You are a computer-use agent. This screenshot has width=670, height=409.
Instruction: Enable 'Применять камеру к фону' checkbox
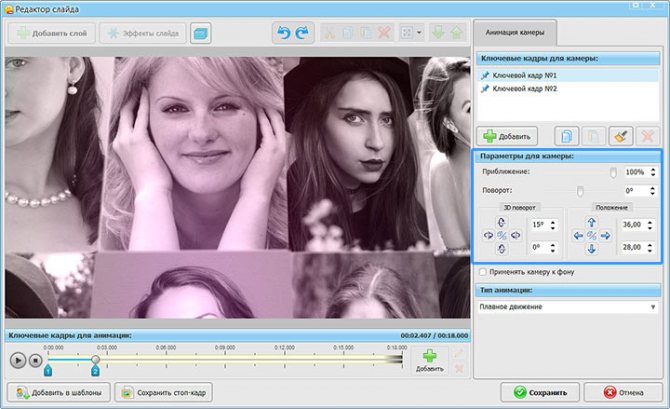(484, 272)
